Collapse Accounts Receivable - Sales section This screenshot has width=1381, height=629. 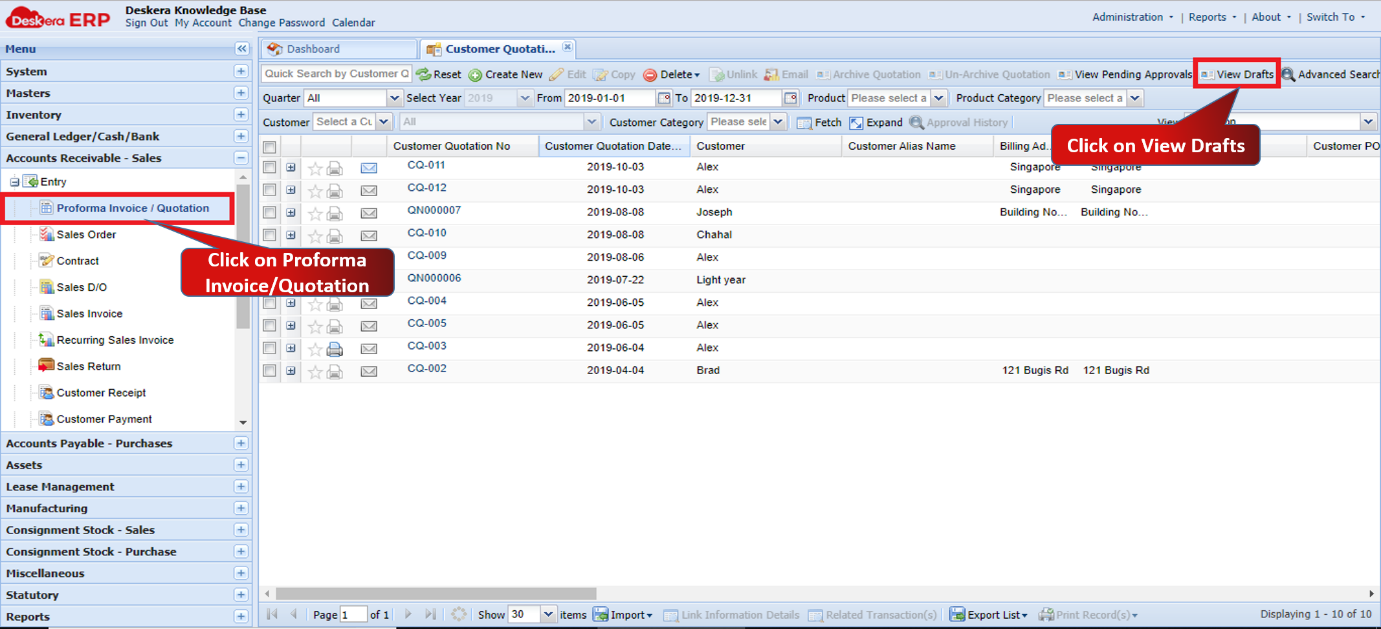point(241,158)
